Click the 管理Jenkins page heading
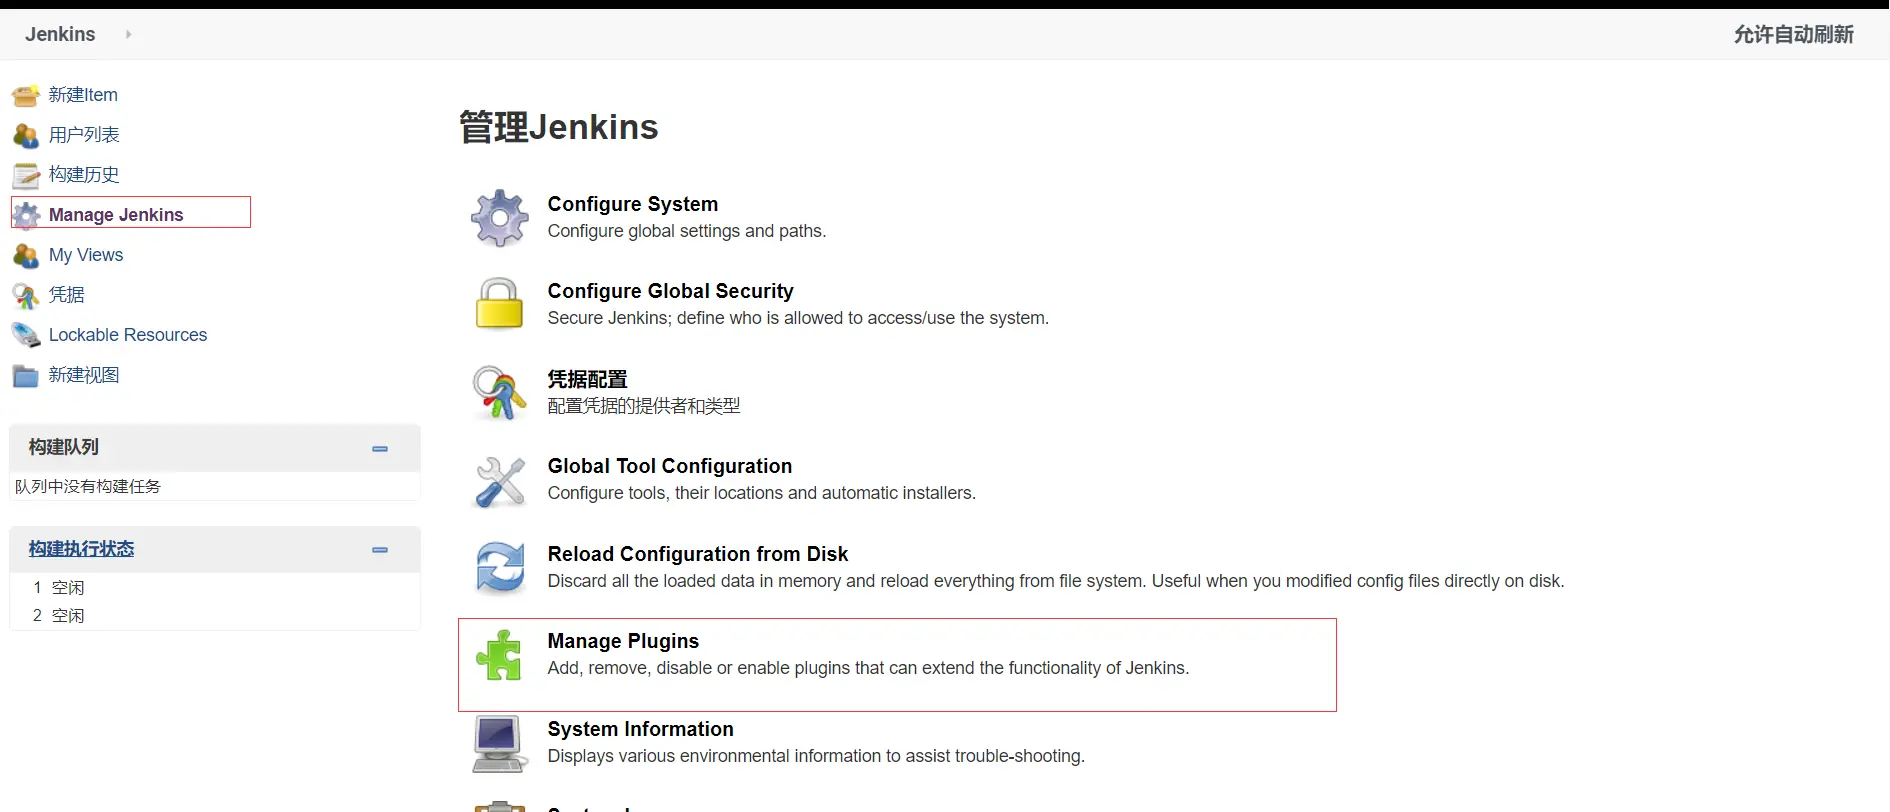 click(x=558, y=127)
